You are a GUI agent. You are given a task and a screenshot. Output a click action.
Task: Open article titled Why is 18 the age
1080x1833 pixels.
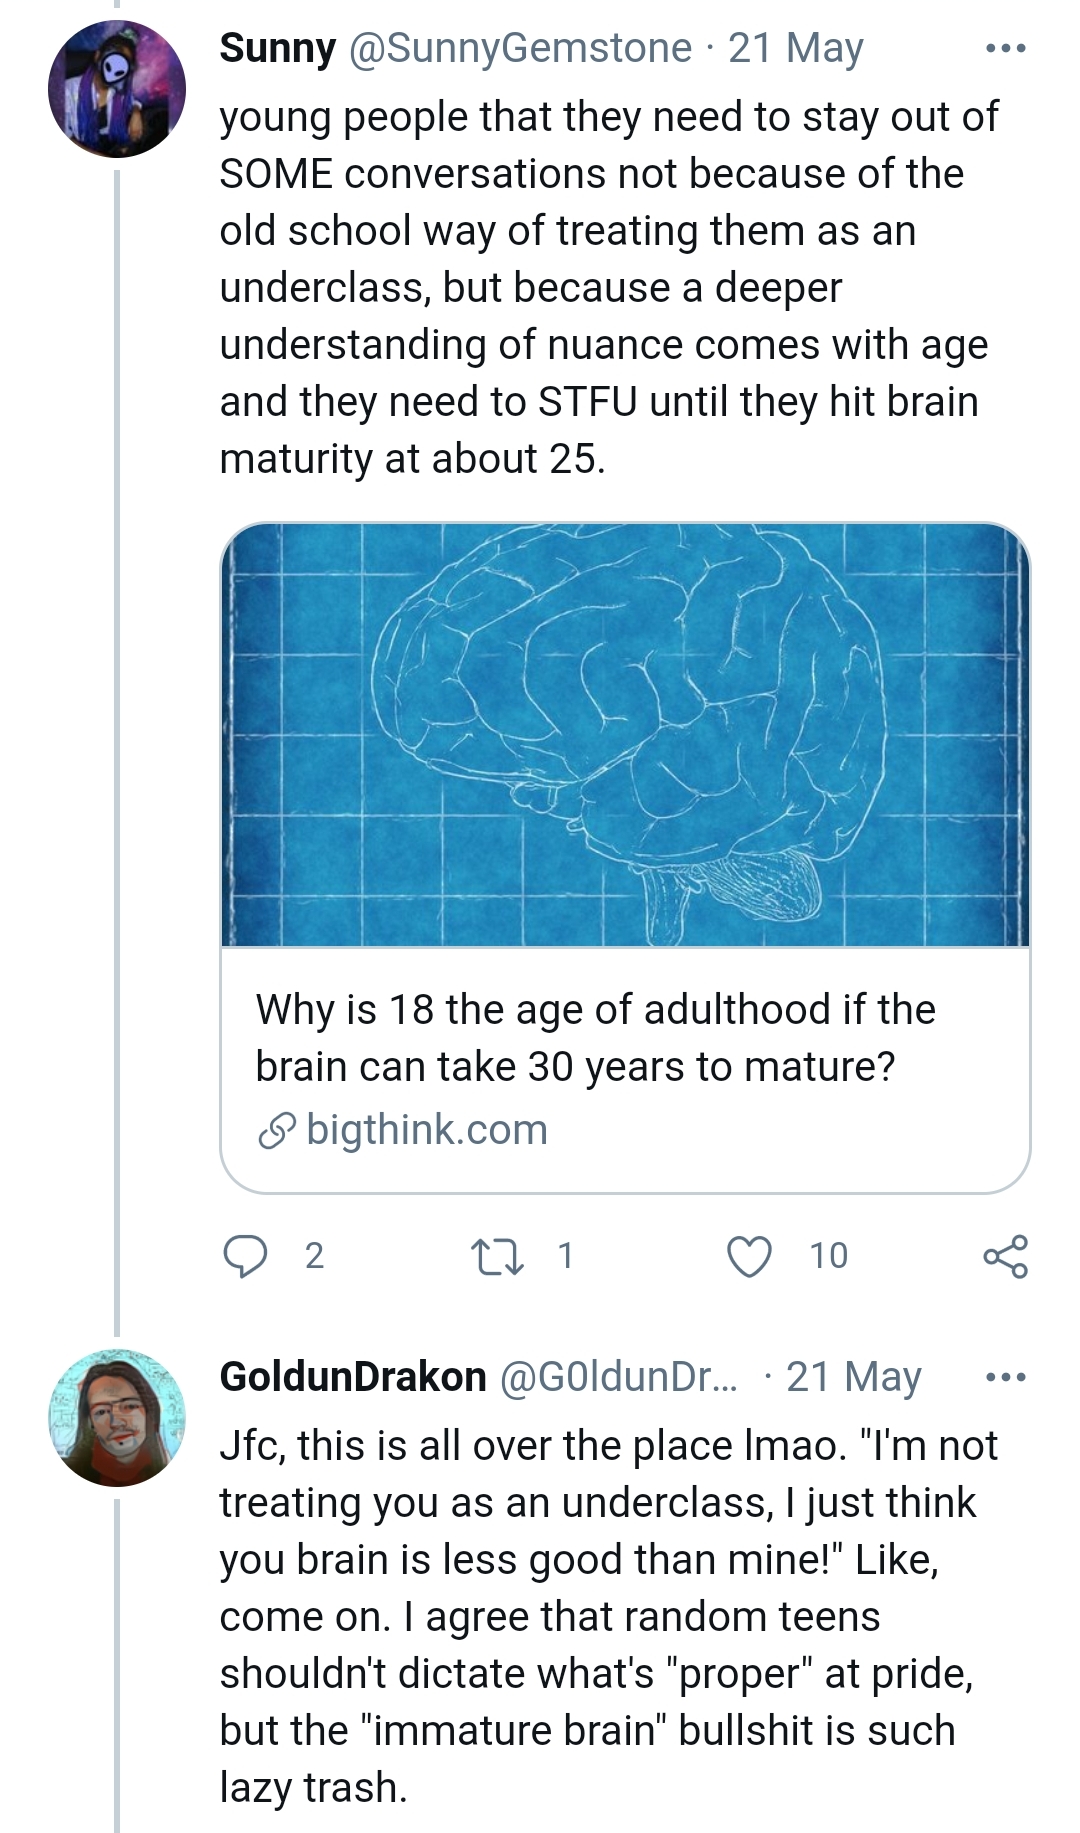[595, 1037]
